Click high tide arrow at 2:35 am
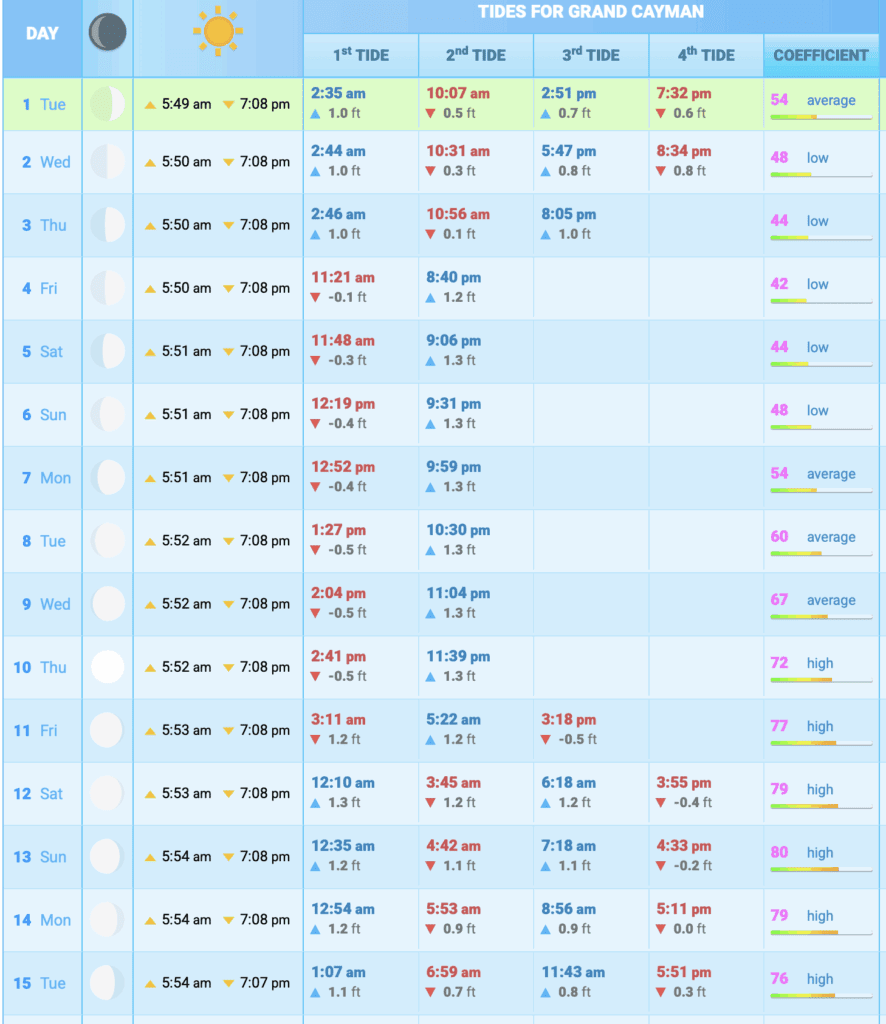This screenshot has width=886, height=1024. 317,114
